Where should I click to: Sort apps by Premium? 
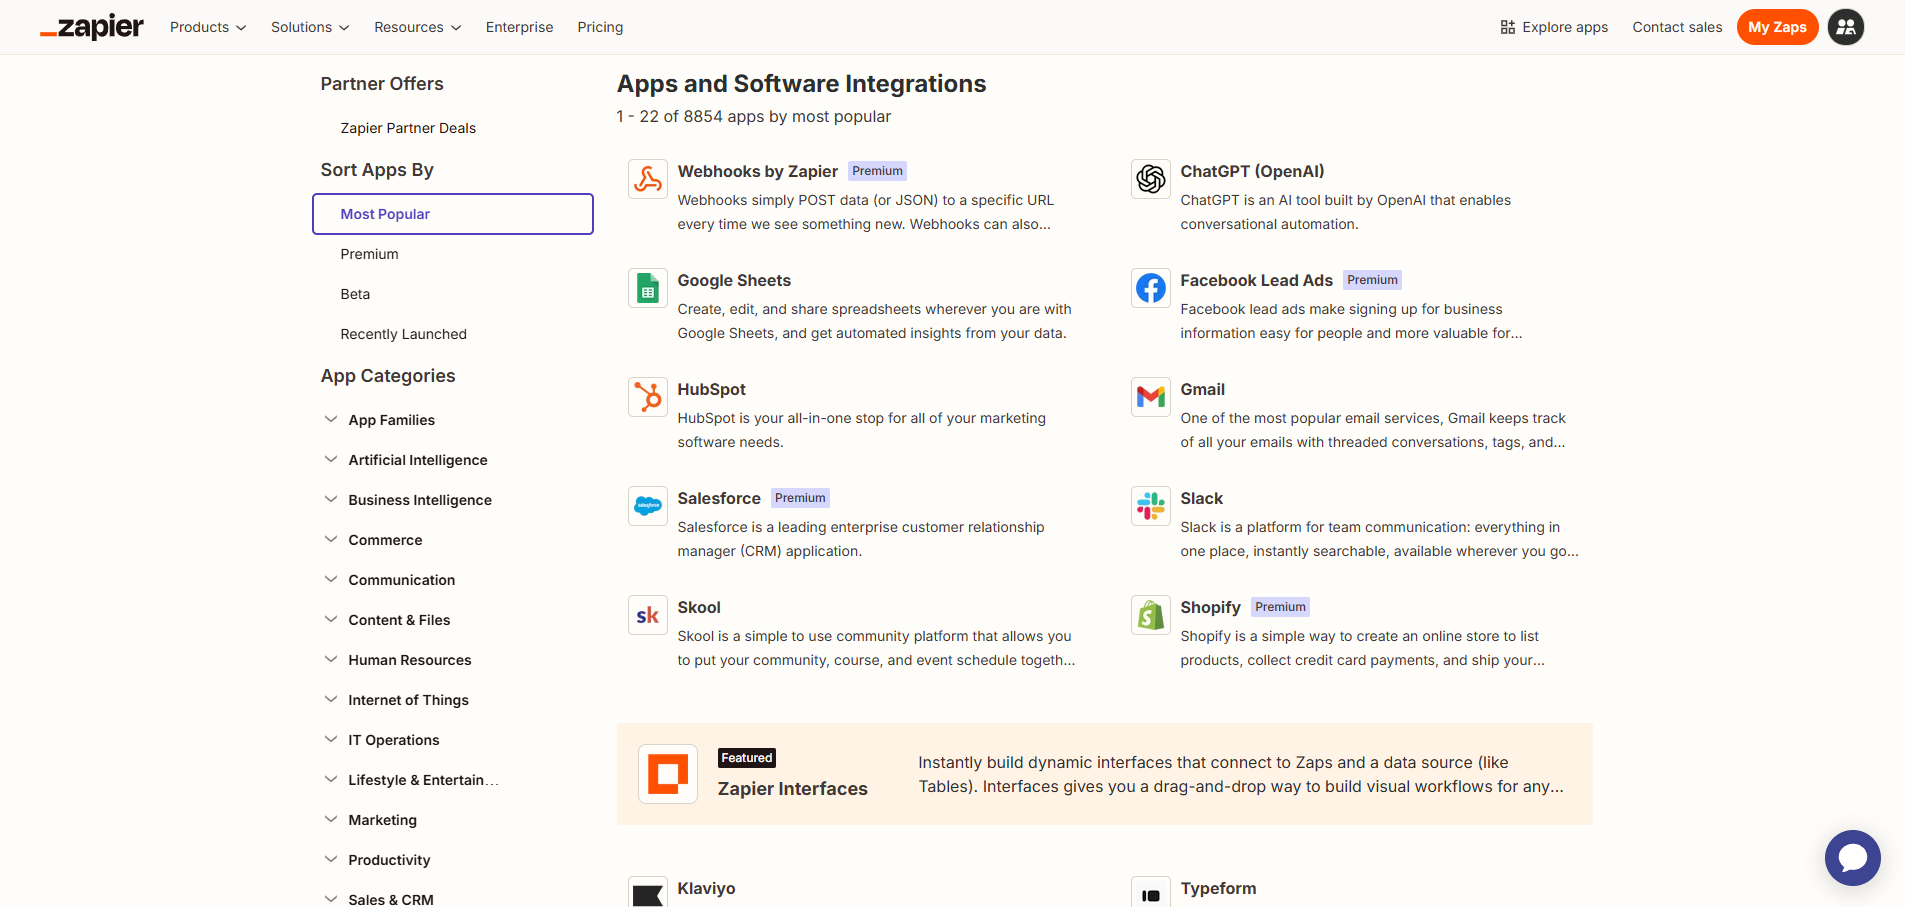369,254
